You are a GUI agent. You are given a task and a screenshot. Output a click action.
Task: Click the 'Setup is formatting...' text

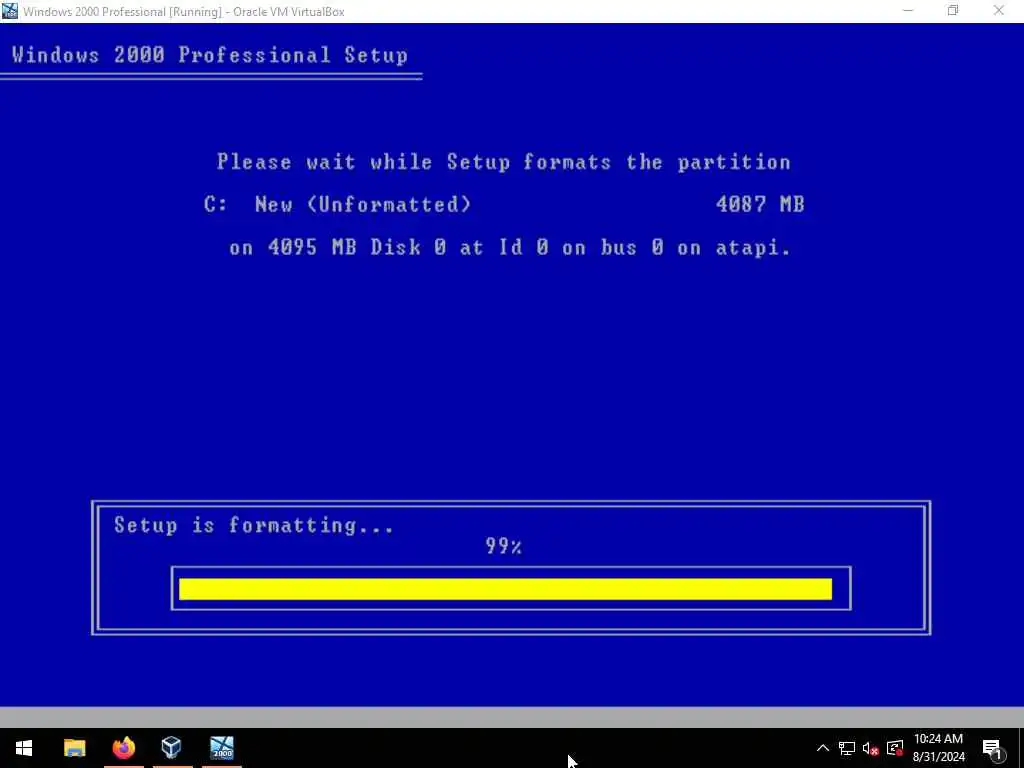click(254, 525)
